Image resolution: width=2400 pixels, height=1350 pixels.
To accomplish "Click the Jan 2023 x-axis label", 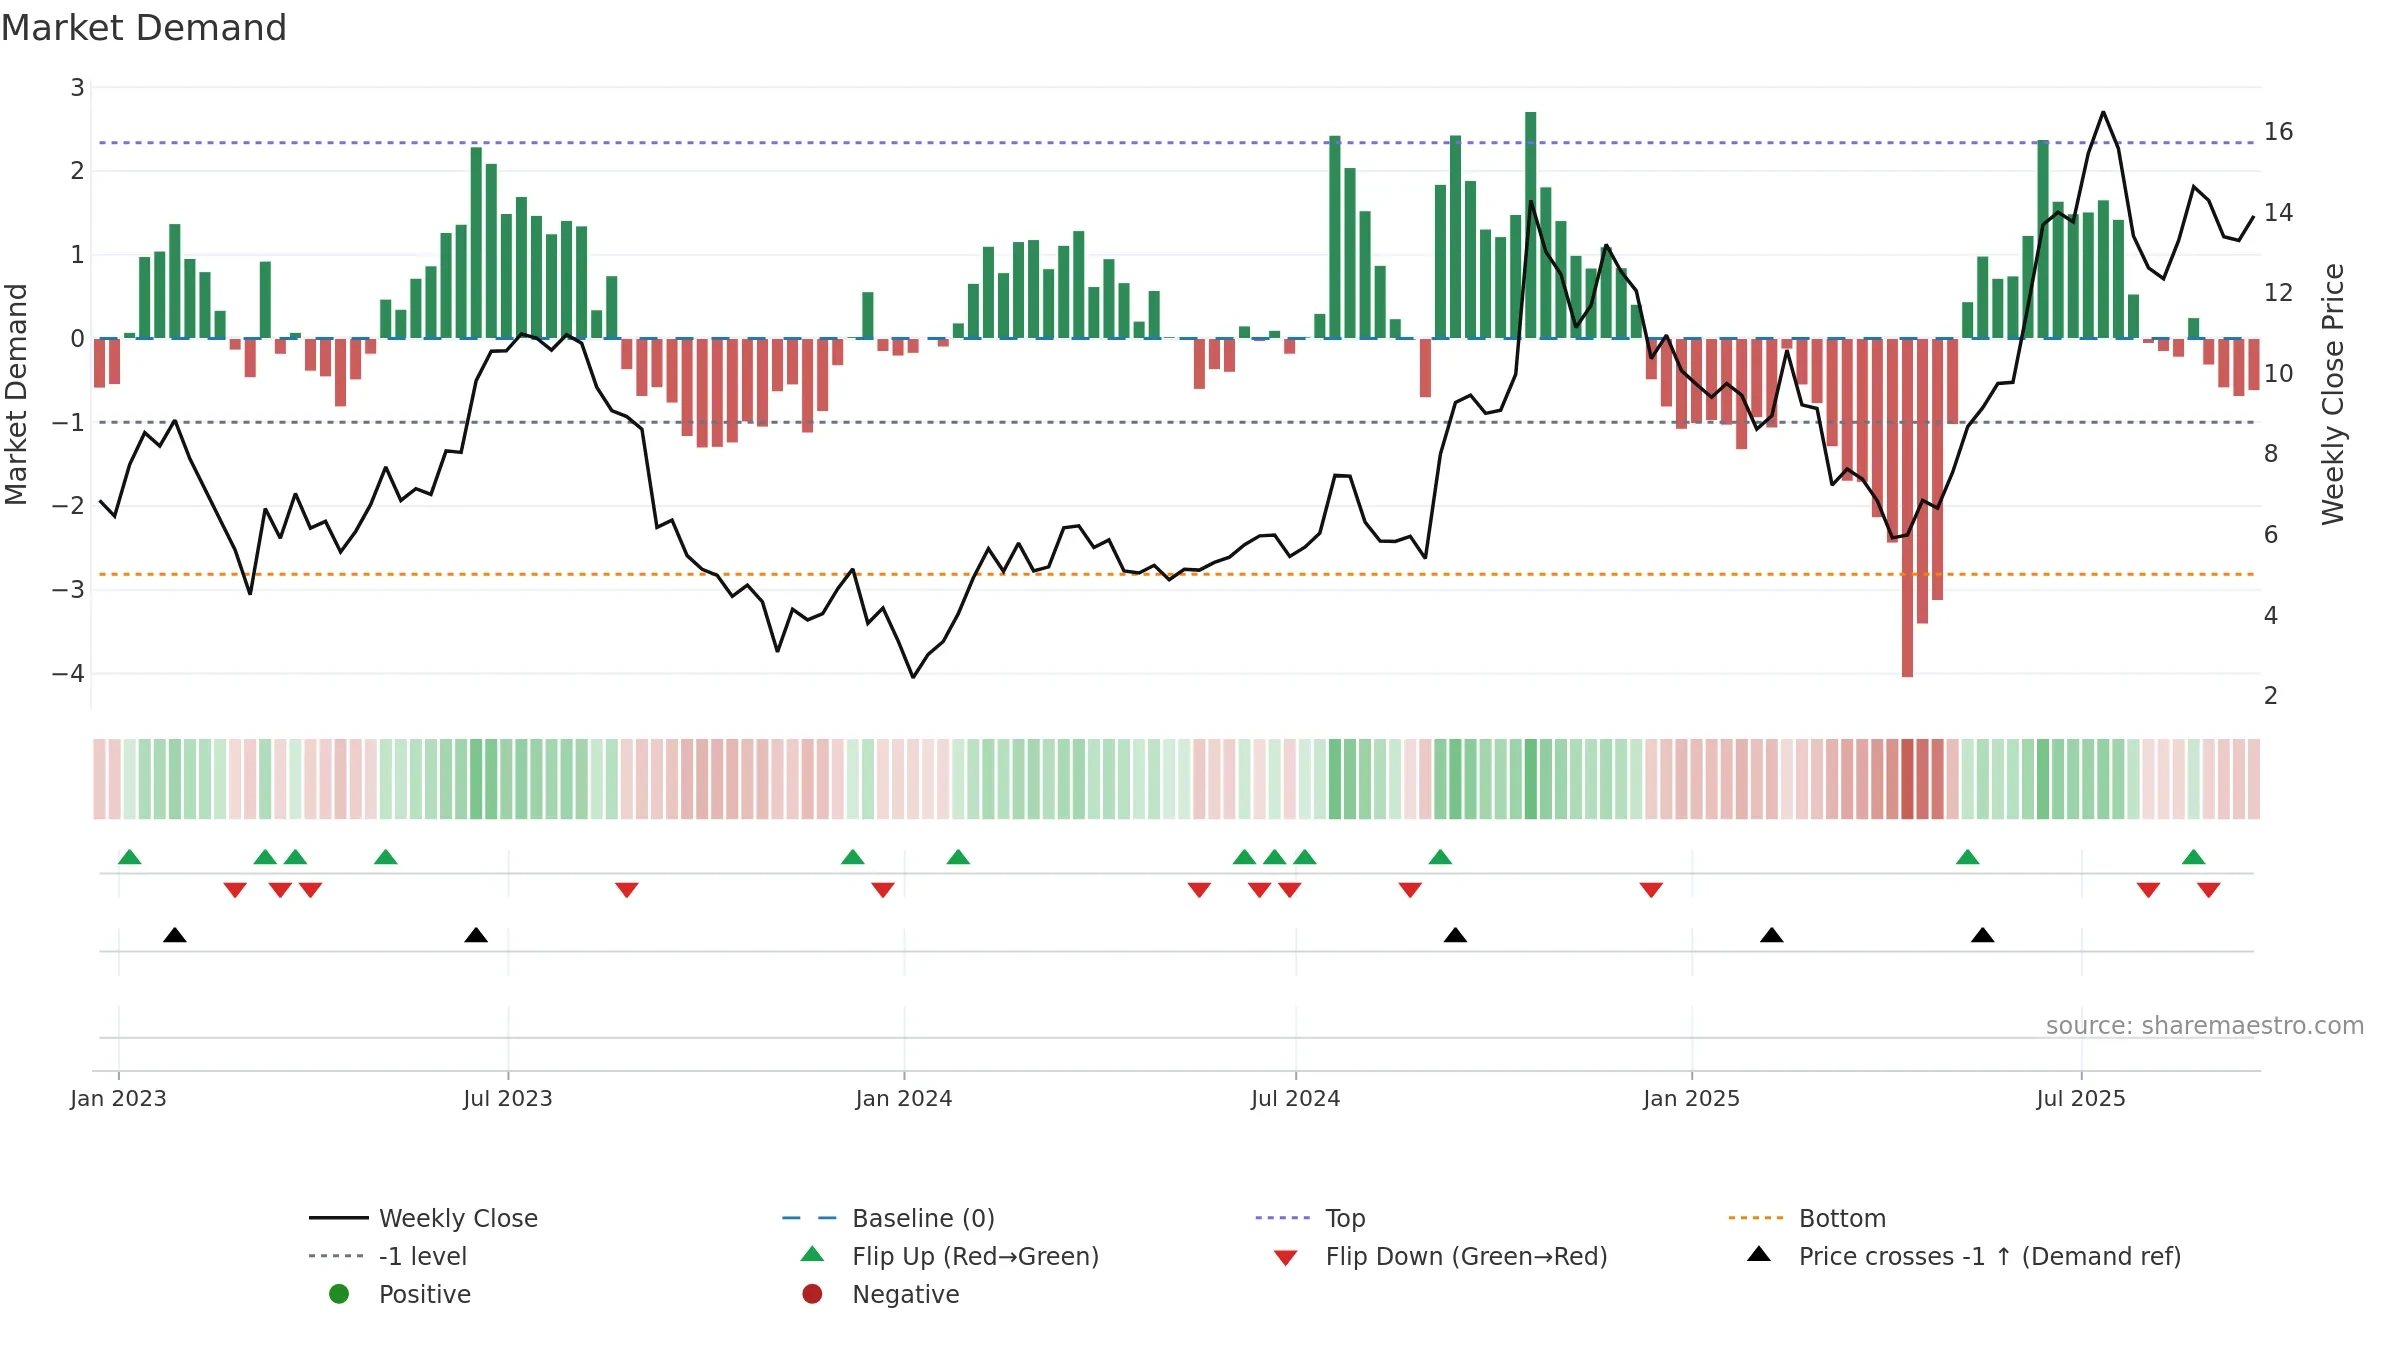I will (118, 1098).
